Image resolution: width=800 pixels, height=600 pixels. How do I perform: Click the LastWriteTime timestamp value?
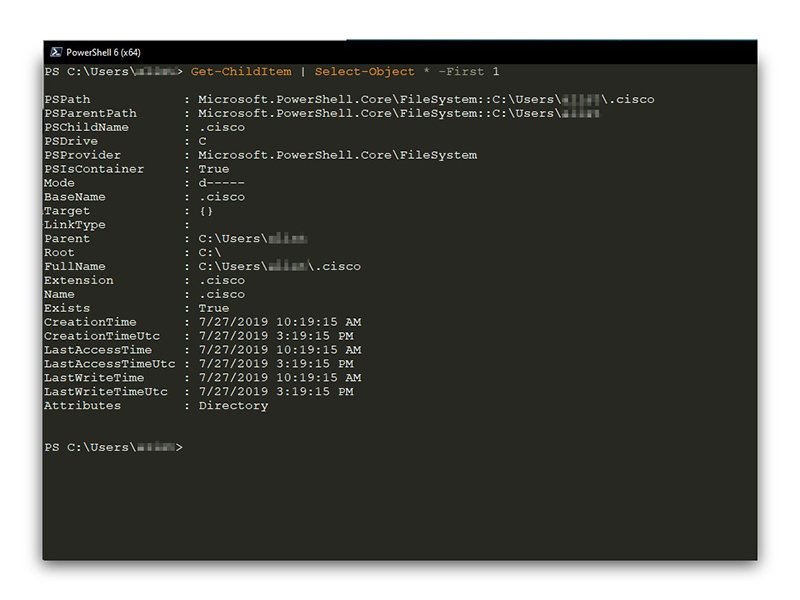pos(279,379)
